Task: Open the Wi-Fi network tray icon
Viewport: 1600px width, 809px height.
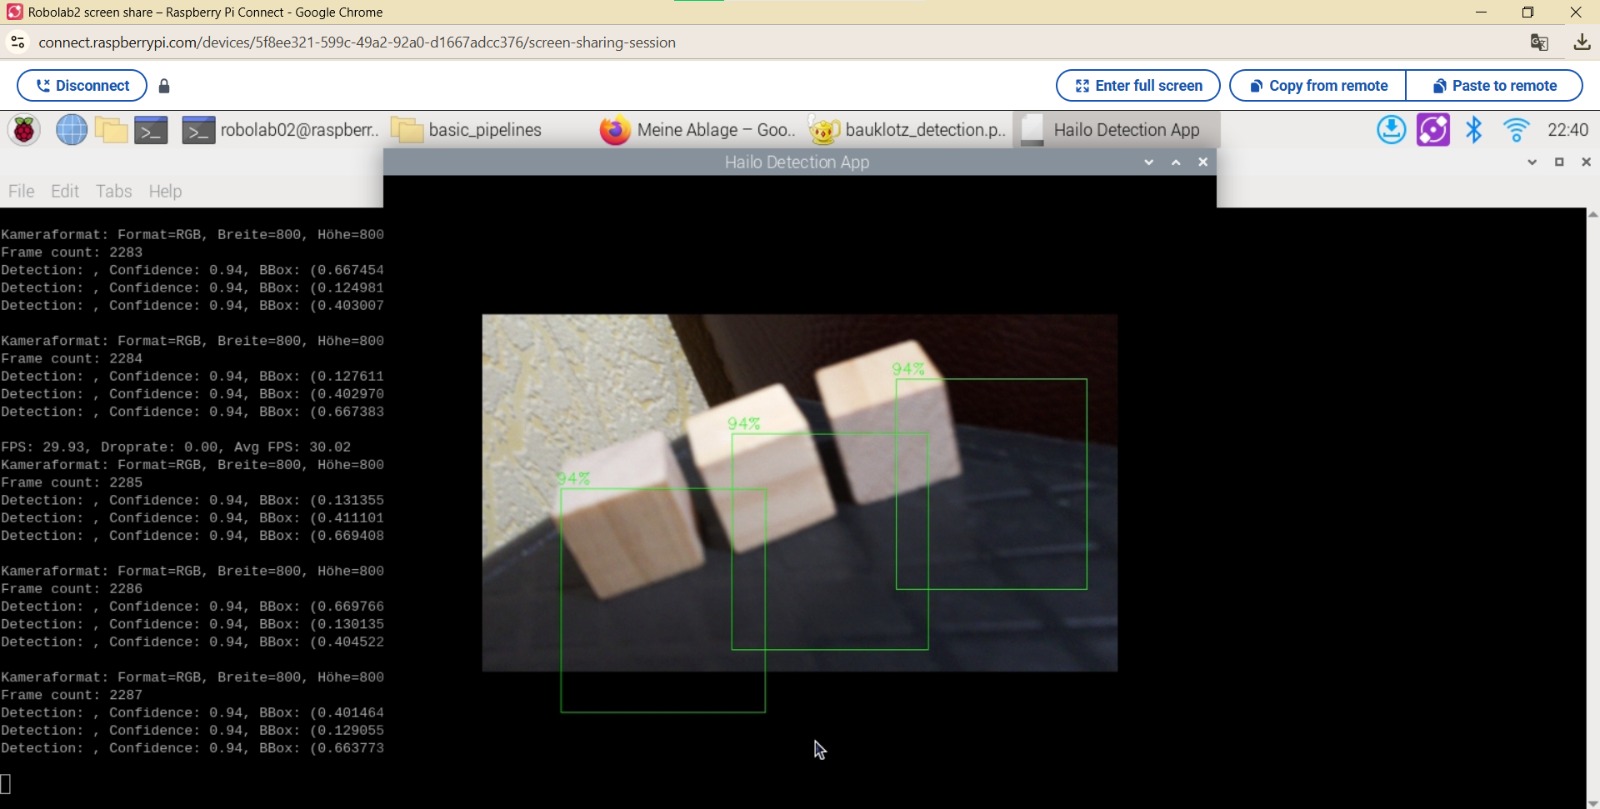Action: [x=1516, y=130]
